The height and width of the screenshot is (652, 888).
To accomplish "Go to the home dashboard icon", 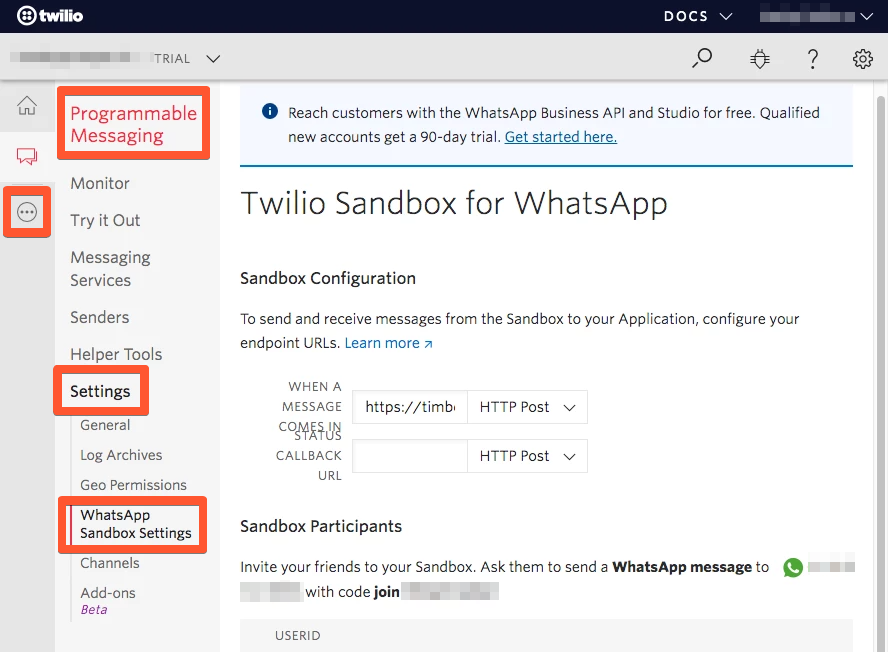I will click(x=27, y=105).
